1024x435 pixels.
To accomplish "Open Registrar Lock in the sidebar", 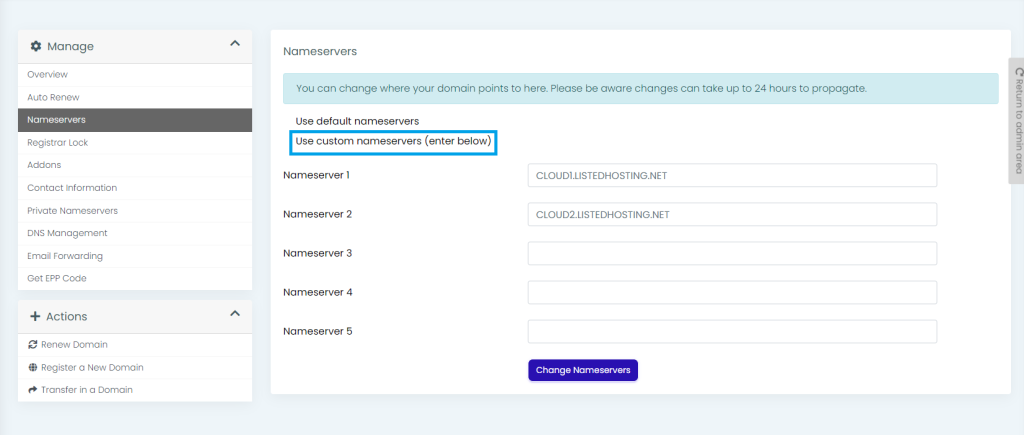I will tap(58, 143).
